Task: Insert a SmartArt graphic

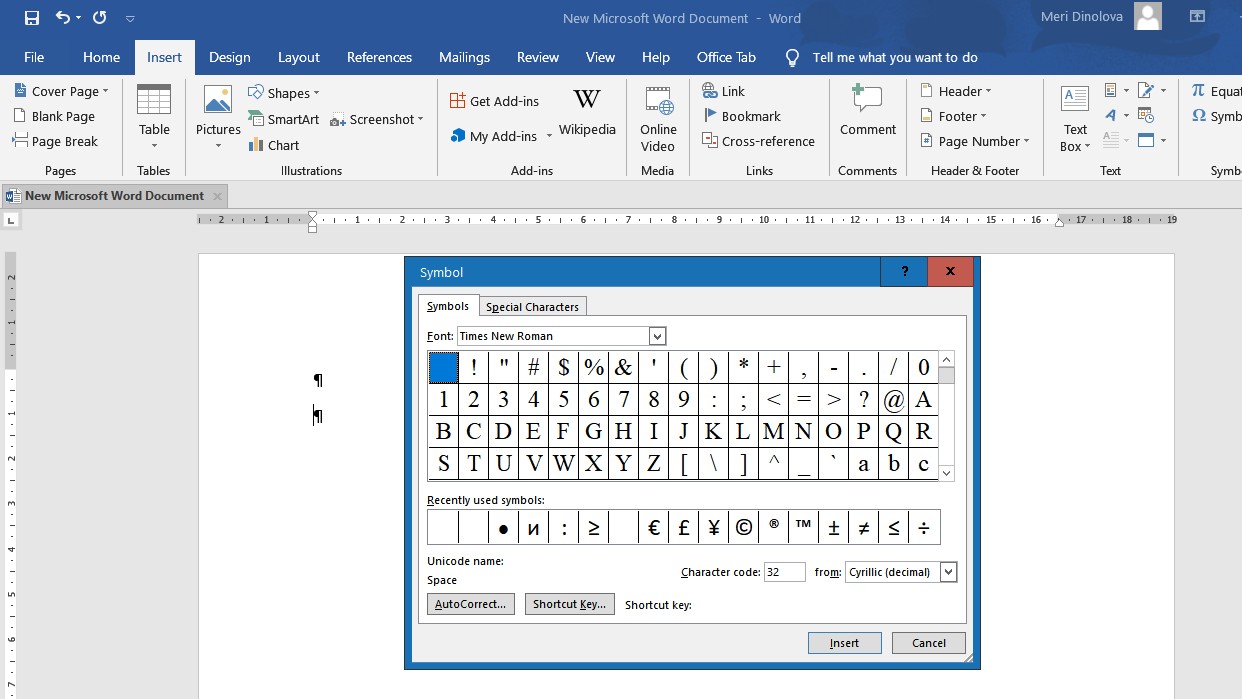Action: (x=284, y=119)
